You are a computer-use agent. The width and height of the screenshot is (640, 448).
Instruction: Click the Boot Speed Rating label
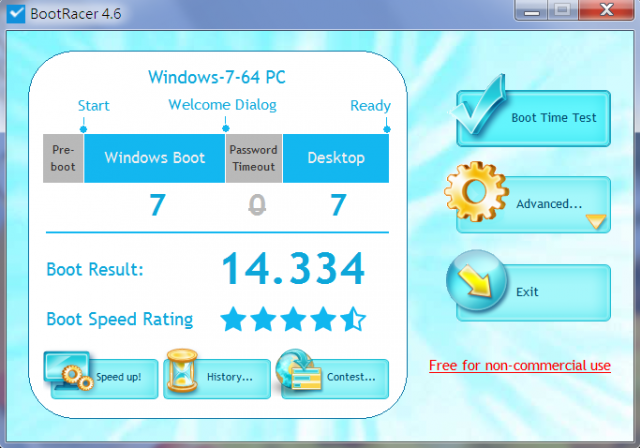pos(120,319)
